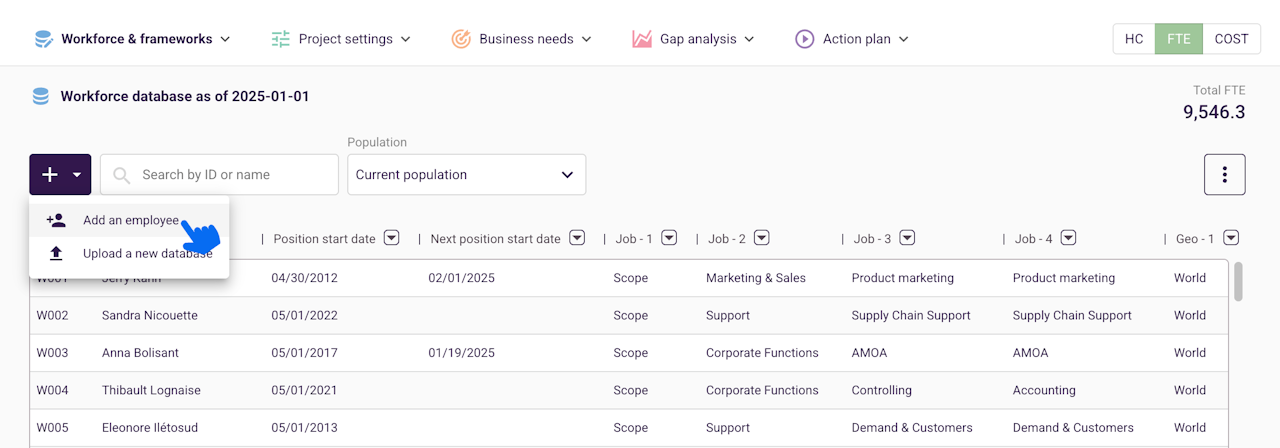Click the plus add button
The image size is (1280, 448).
[x=50, y=175]
